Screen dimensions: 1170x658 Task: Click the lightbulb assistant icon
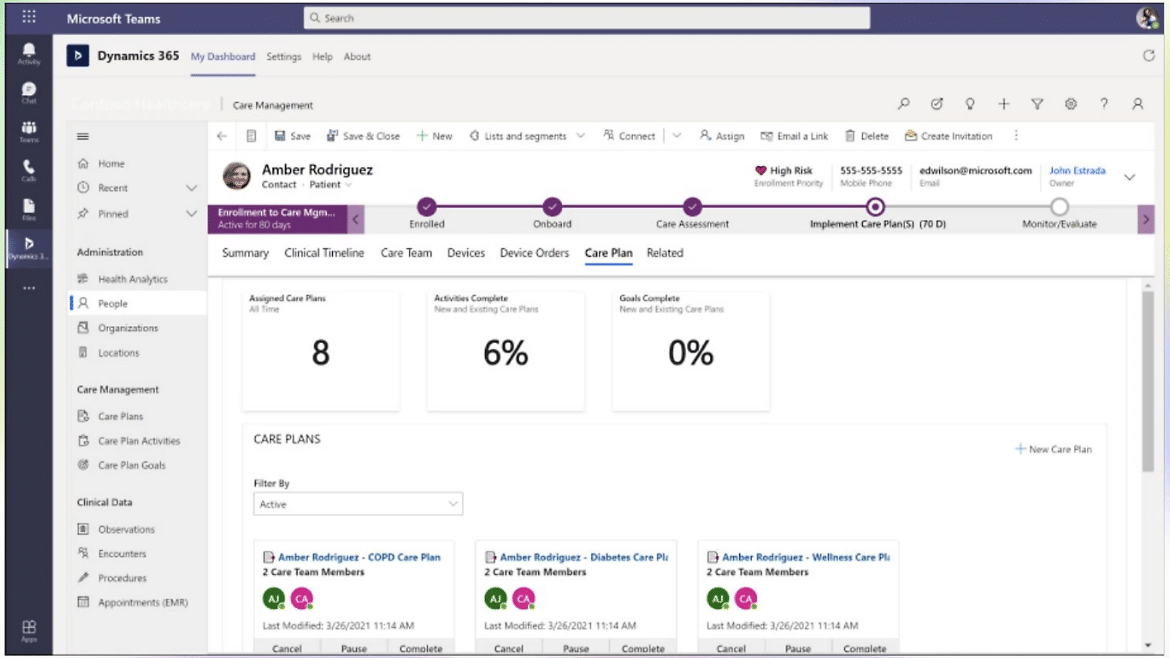pyautogui.click(x=970, y=104)
